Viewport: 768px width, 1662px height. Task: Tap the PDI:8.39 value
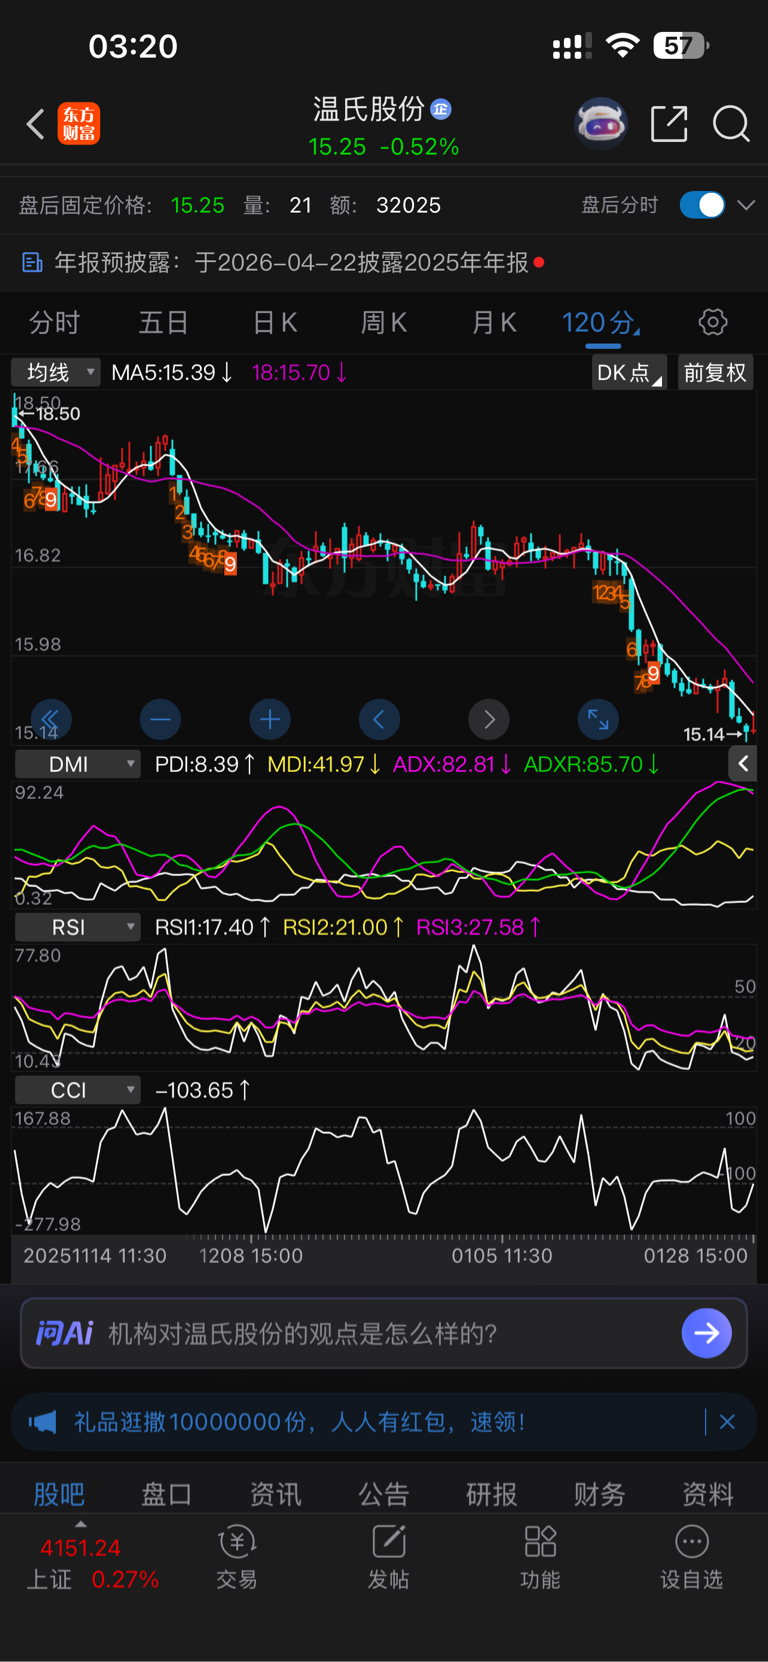tap(205, 764)
